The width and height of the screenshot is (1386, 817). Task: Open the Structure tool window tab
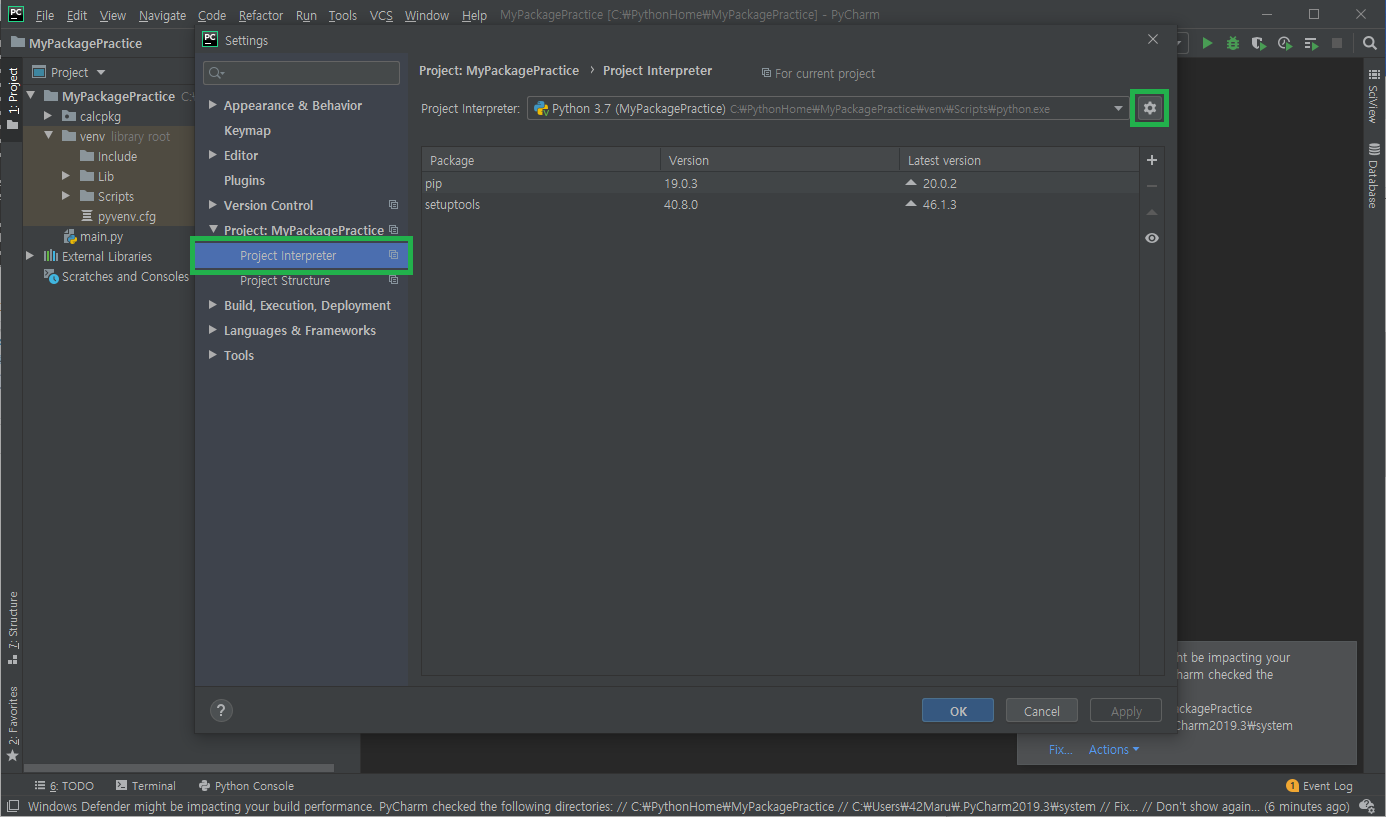click(12, 627)
